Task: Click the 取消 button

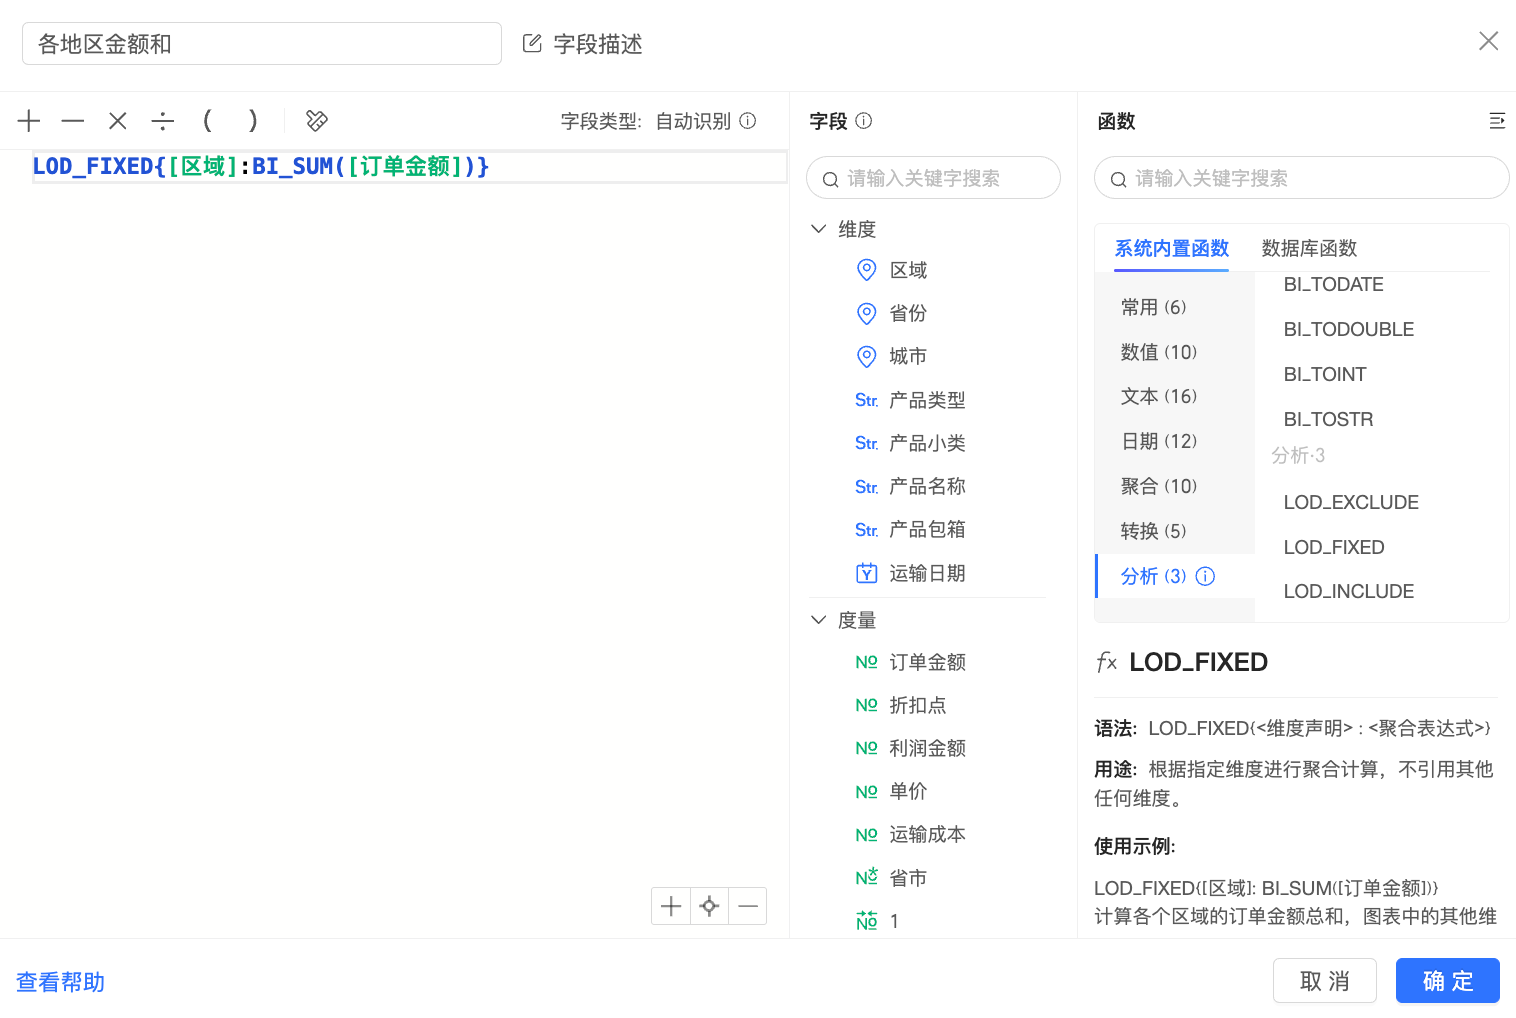Action: tap(1324, 980)
